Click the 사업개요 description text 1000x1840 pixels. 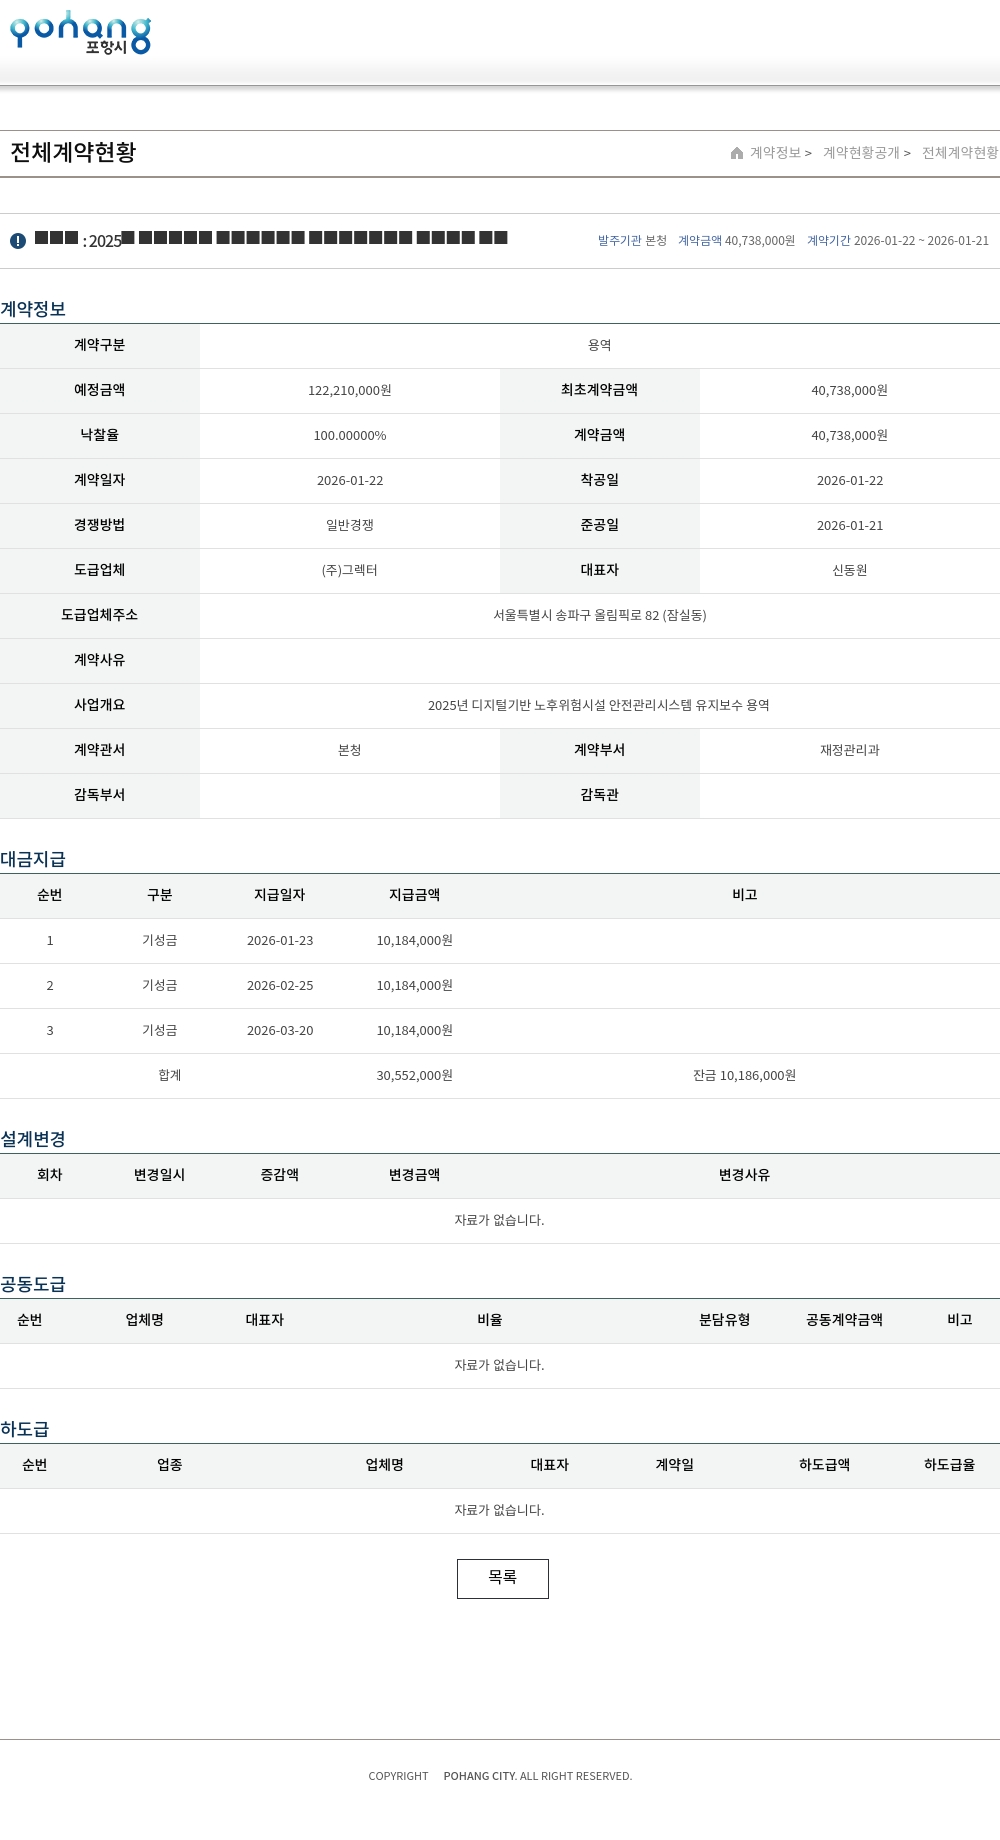(598, 705)
